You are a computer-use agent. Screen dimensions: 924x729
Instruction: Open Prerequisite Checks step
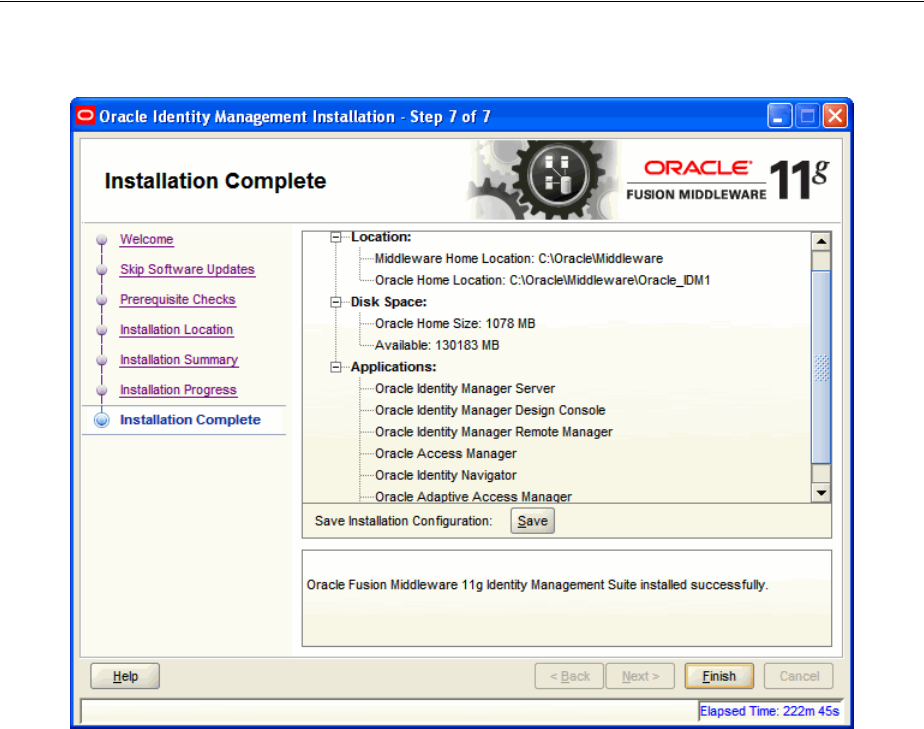(x=177, y=299)
